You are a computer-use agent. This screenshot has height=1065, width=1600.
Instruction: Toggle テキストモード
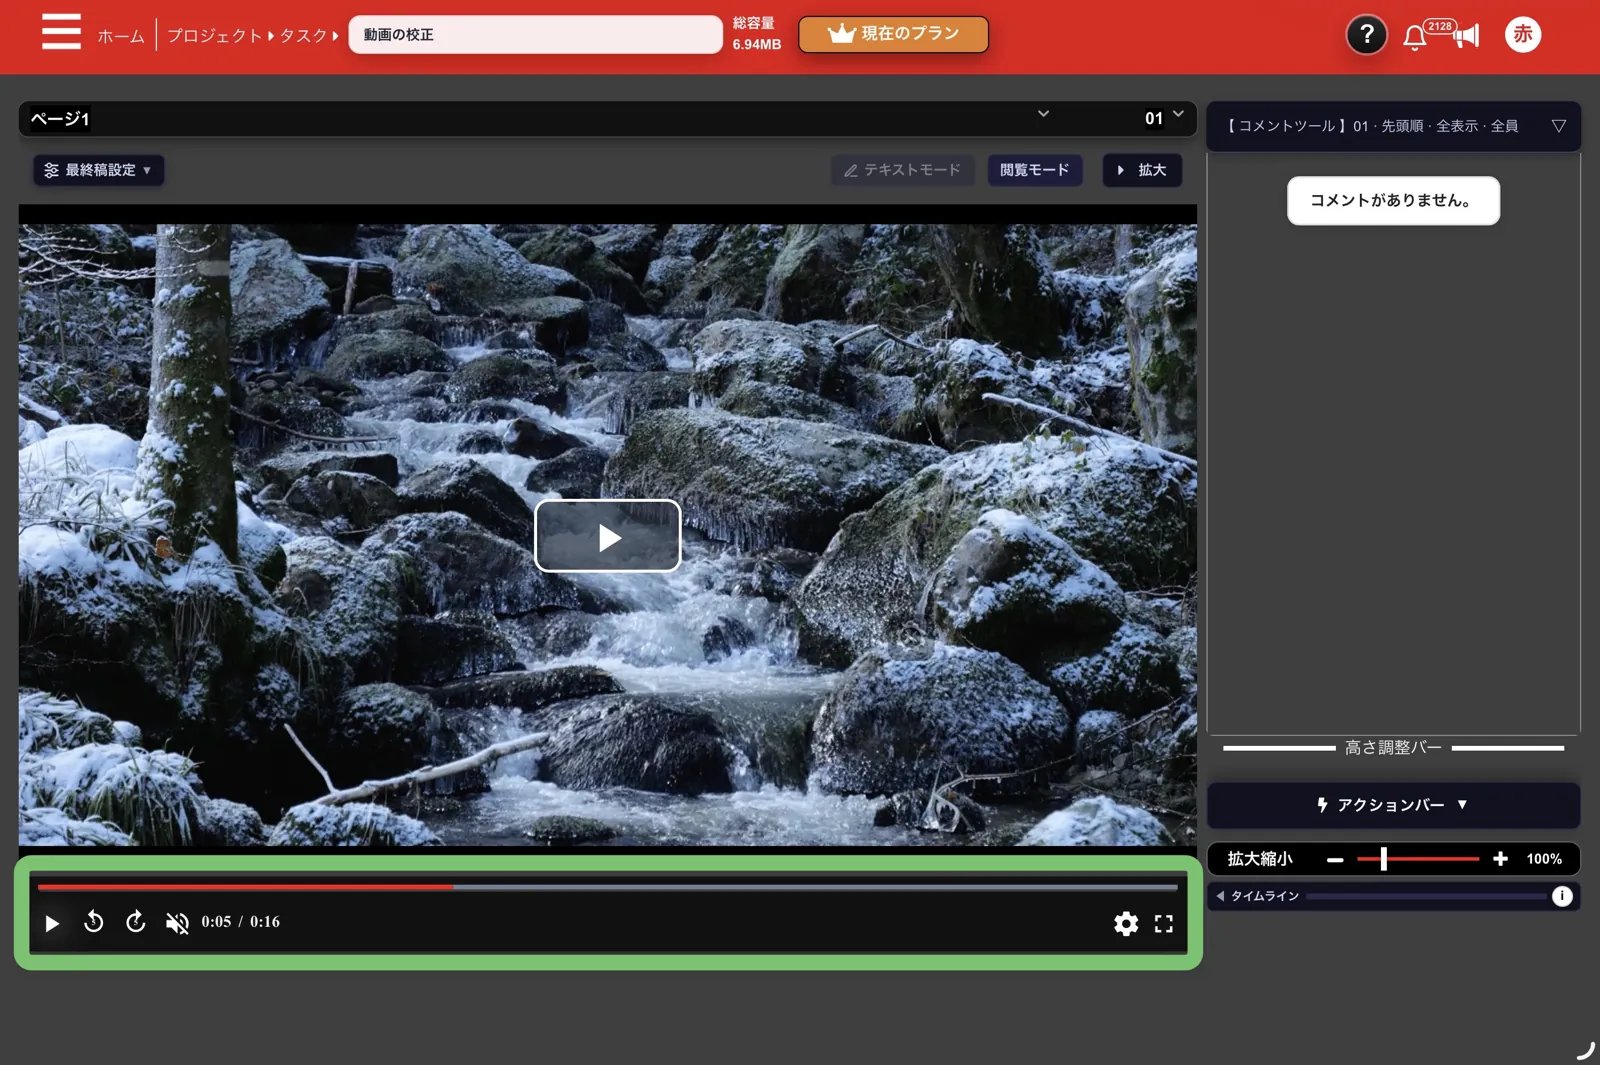(x=903, y=170)
